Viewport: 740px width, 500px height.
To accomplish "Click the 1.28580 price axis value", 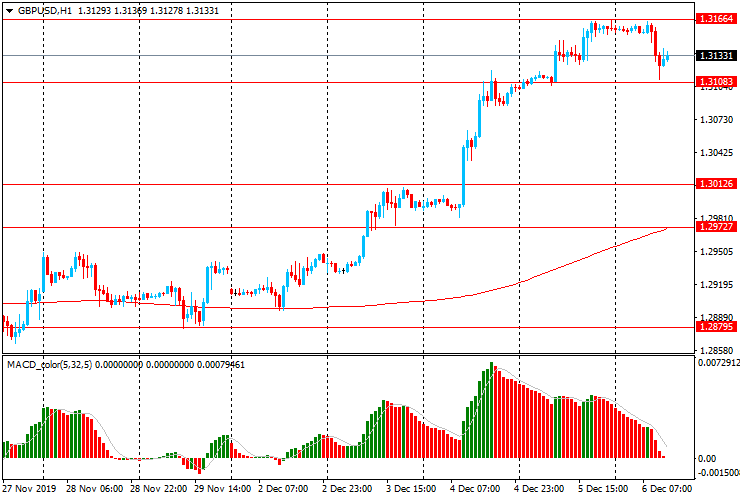I will [716, 351].
